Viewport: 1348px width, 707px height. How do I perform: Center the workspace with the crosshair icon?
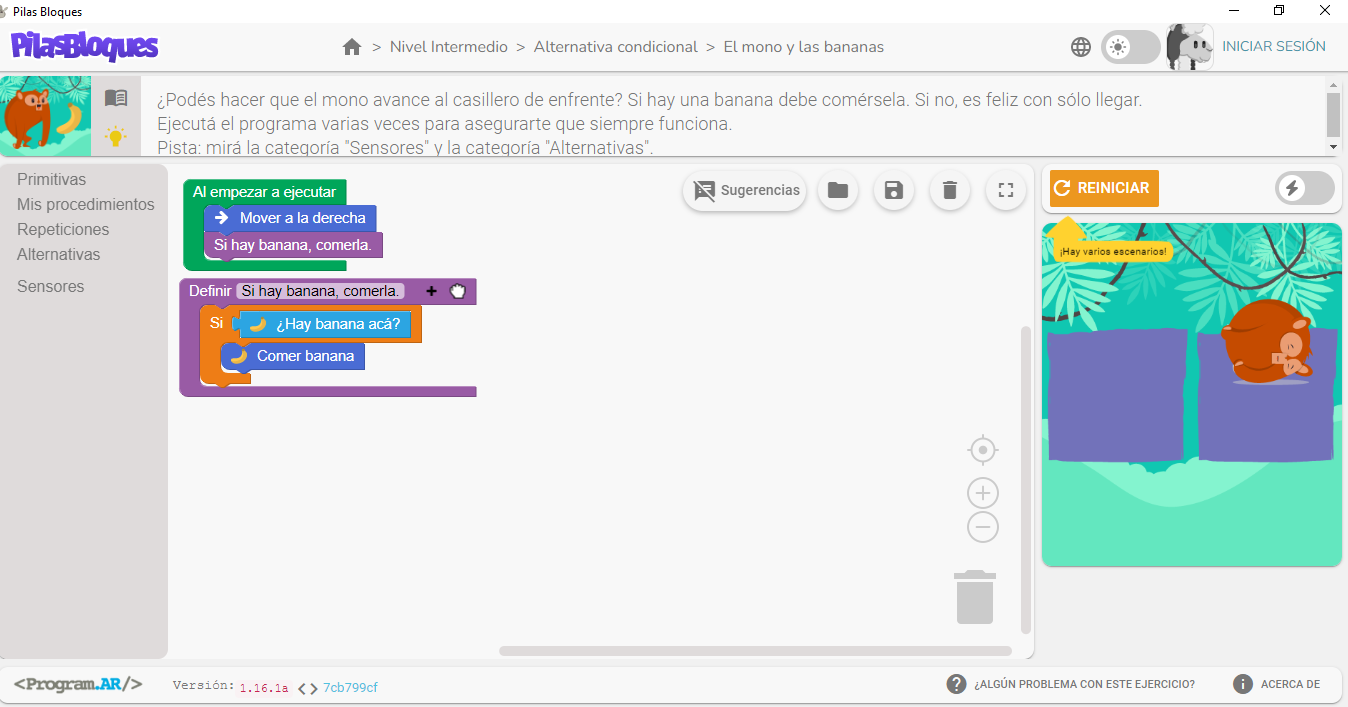983,451
